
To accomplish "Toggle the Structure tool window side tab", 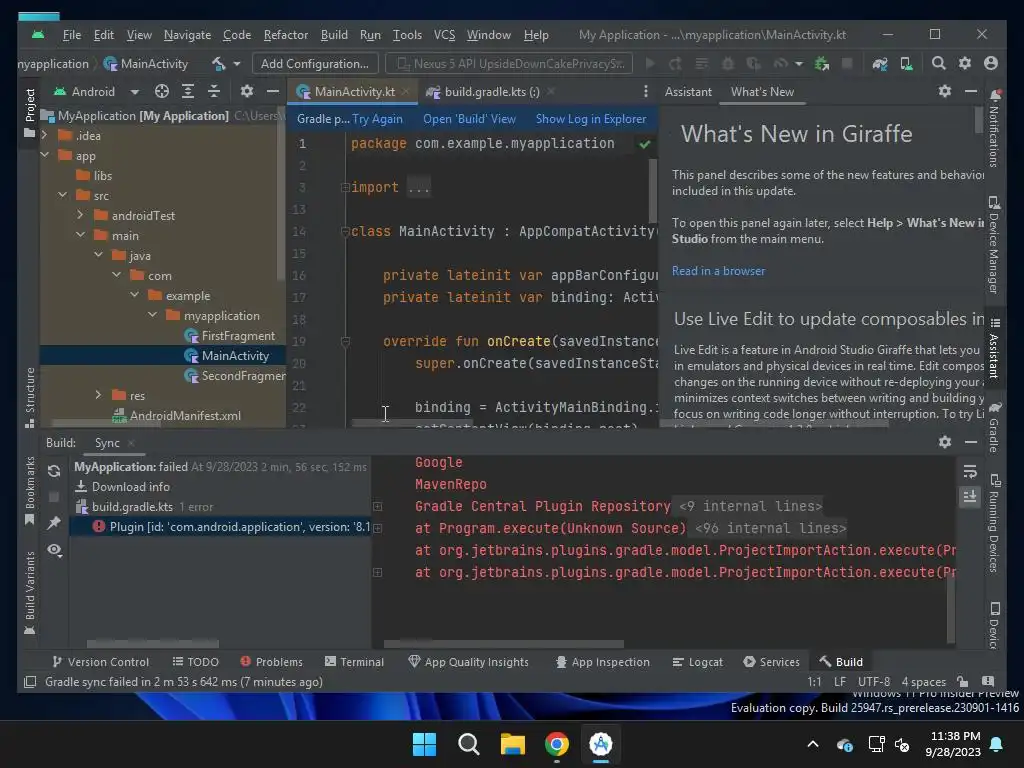I will pyautogui.click(x=29, y=397).
